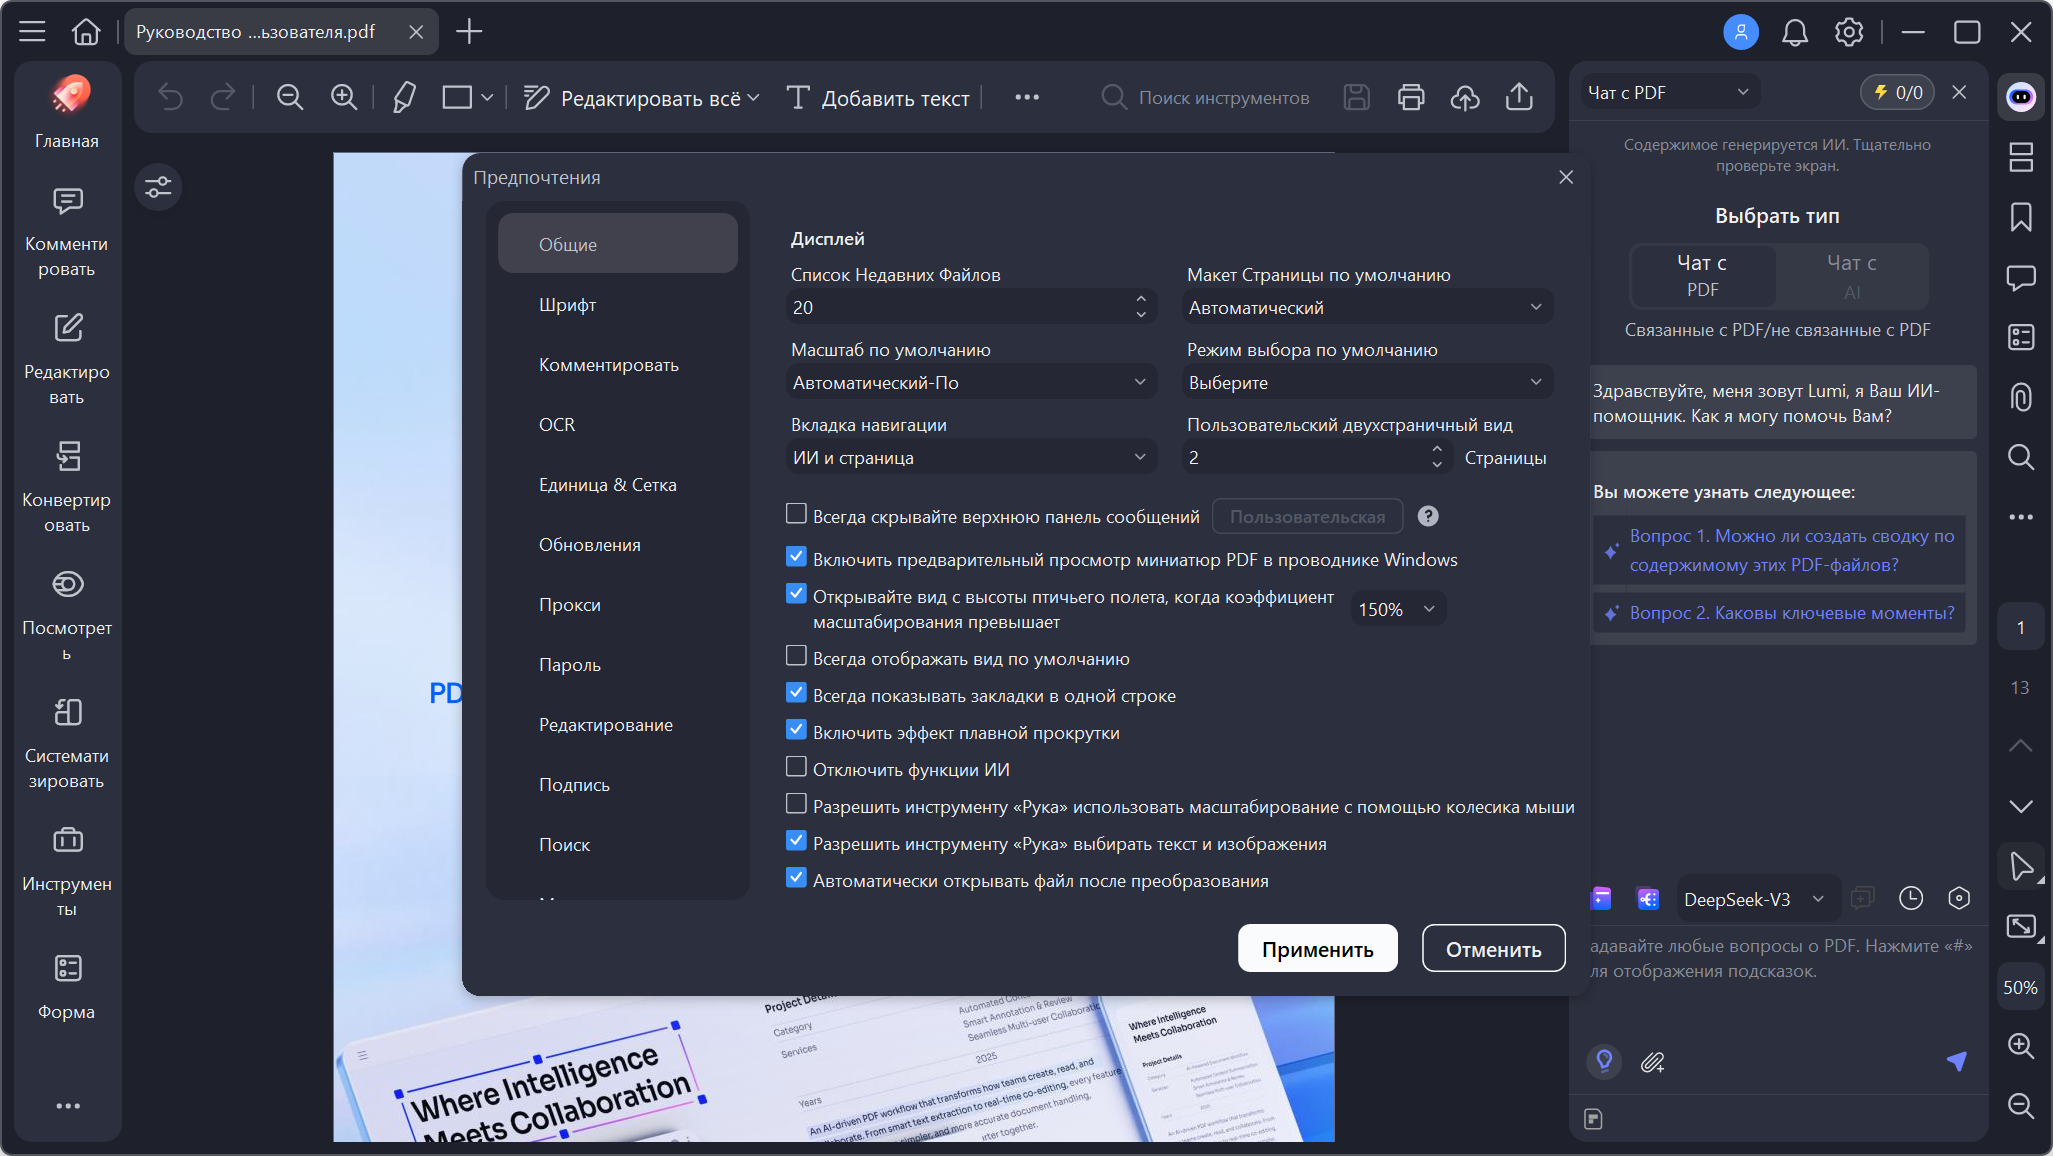Open the 150% zoom ratio dropdown

point(1397,609)
